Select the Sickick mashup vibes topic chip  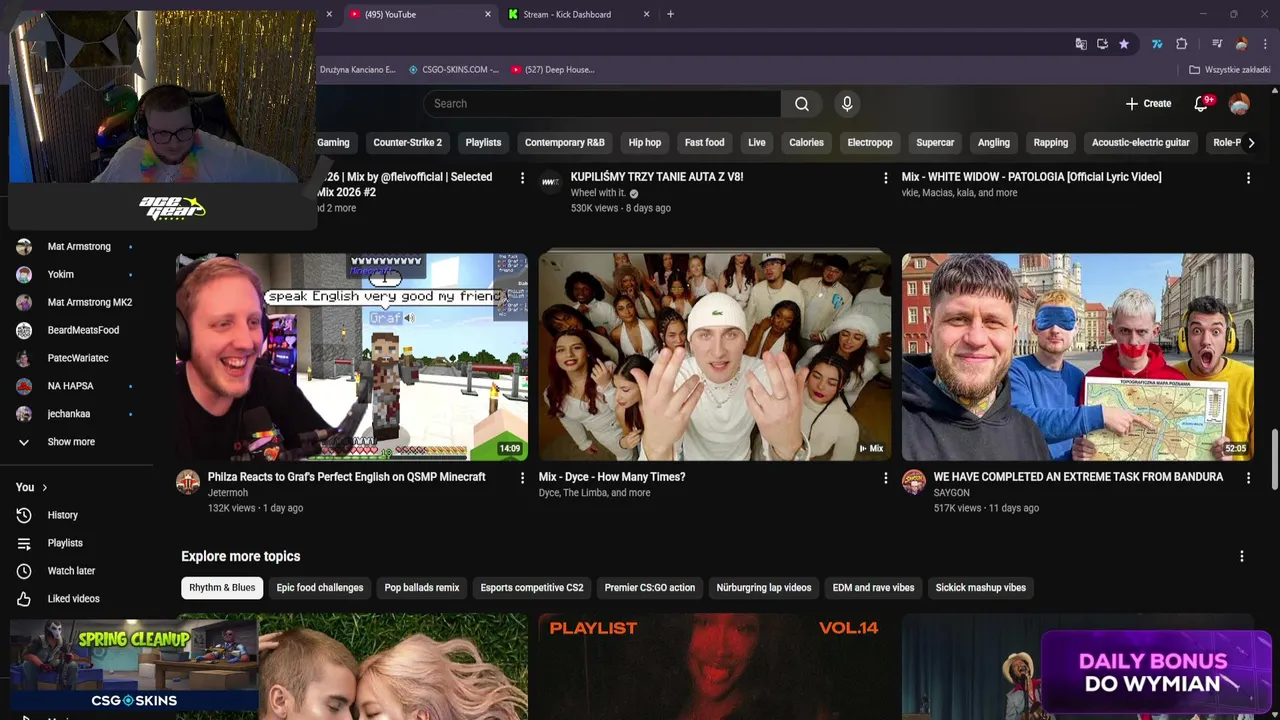981,588
